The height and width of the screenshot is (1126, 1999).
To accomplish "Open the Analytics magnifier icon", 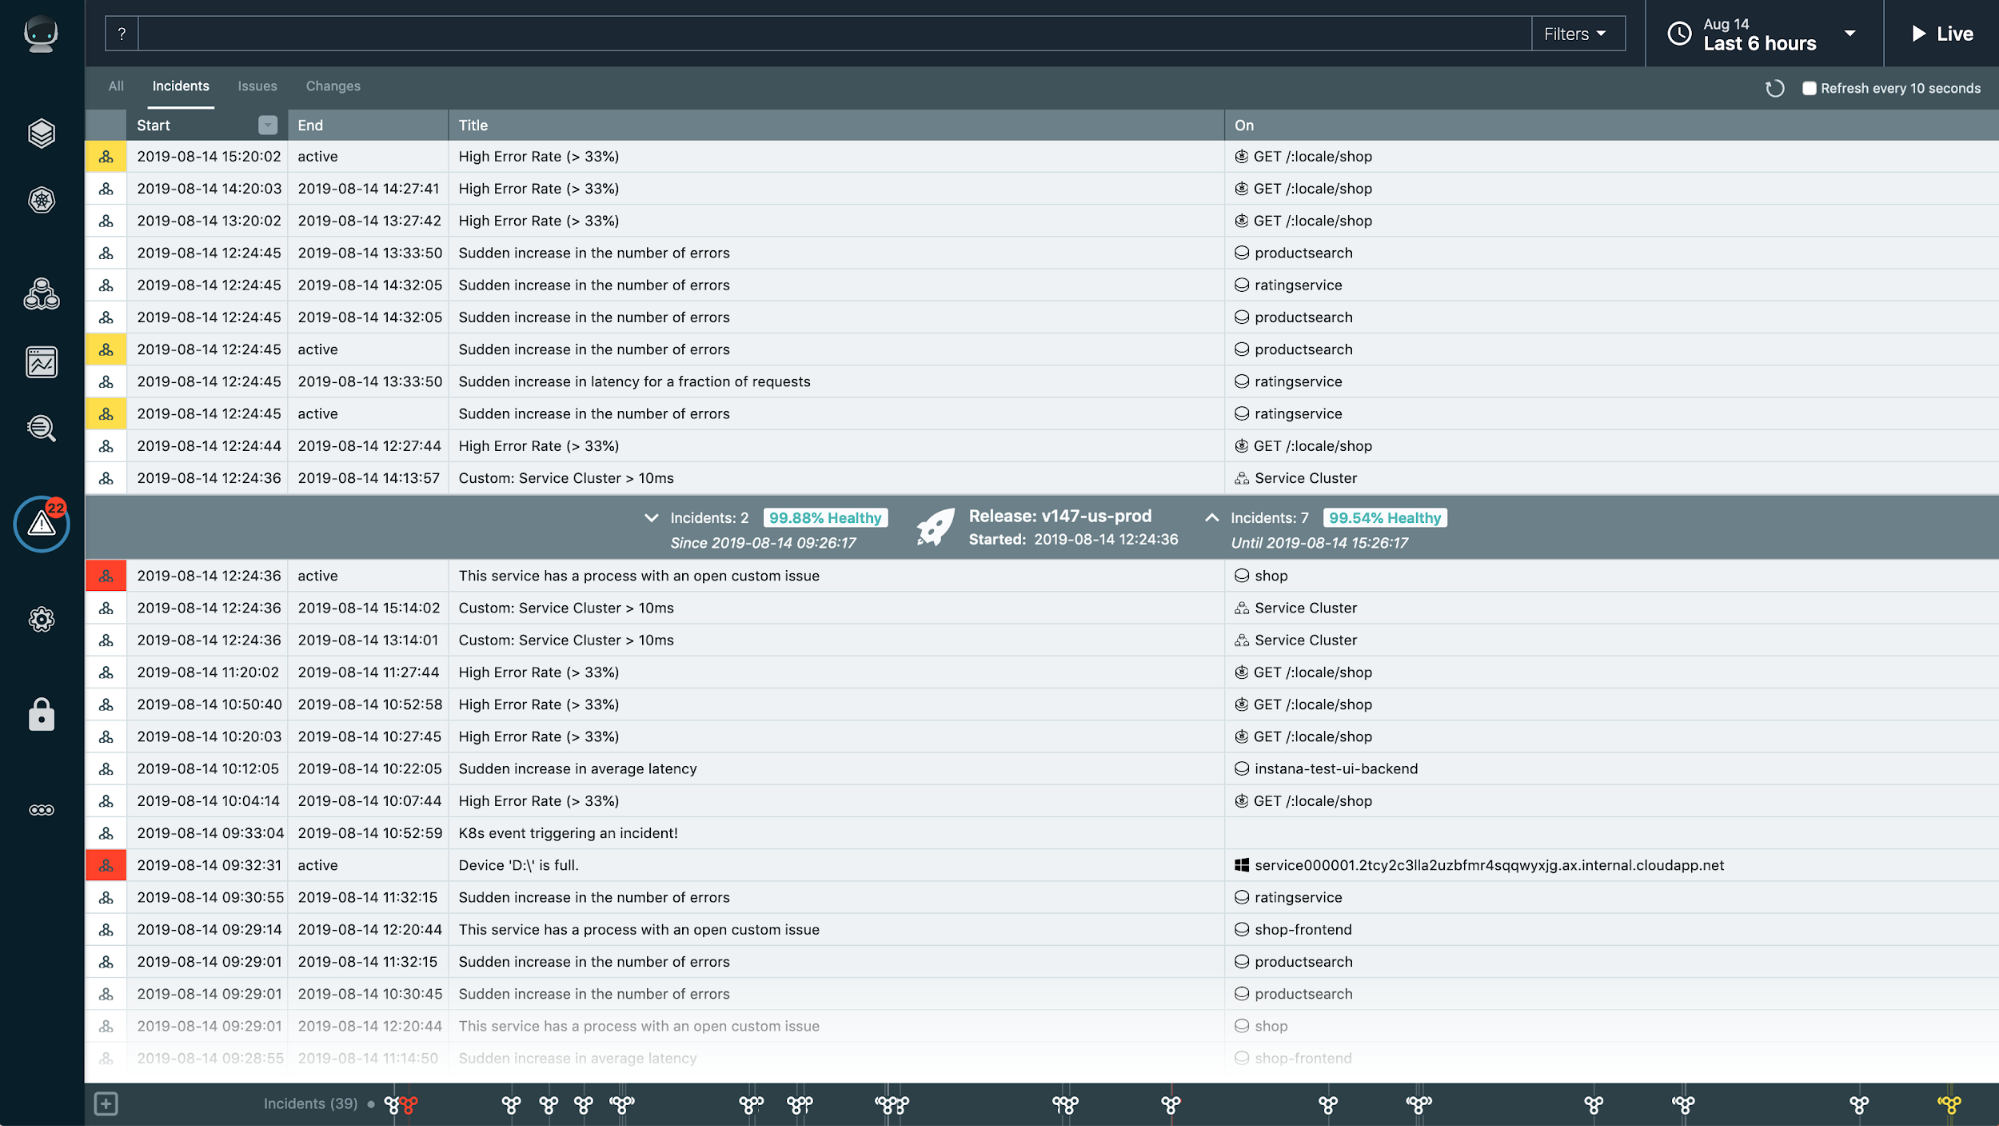I will (x=41, y=428).
